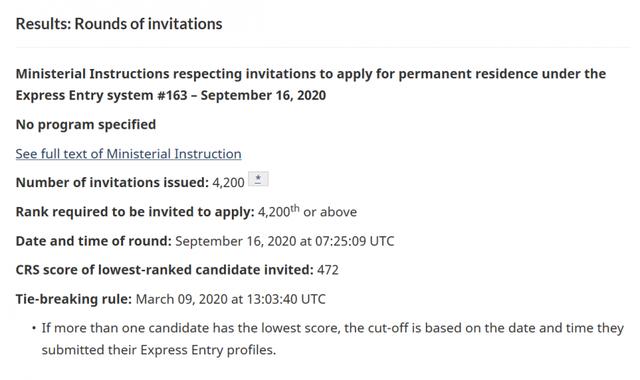Click the 'Date and time of round' label
The image size is (640, 380).
point(93,241)
